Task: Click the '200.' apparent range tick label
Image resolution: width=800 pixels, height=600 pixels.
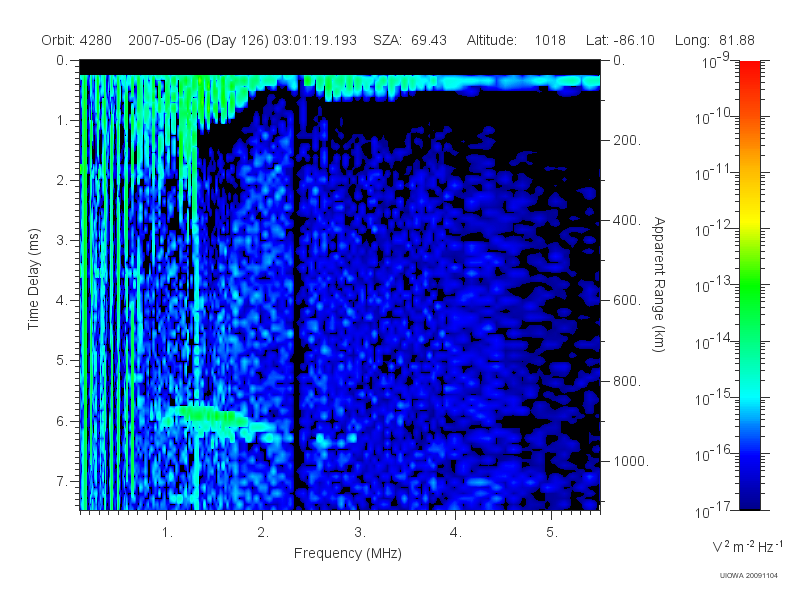Action: click(627, 140)
